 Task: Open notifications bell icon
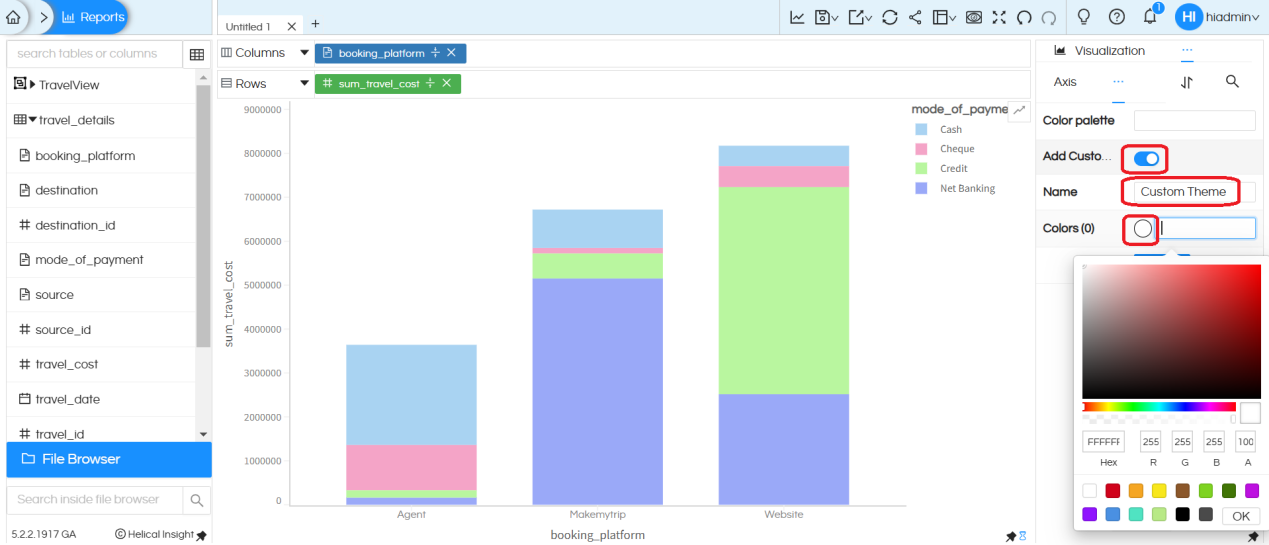tap(1150, 16)
